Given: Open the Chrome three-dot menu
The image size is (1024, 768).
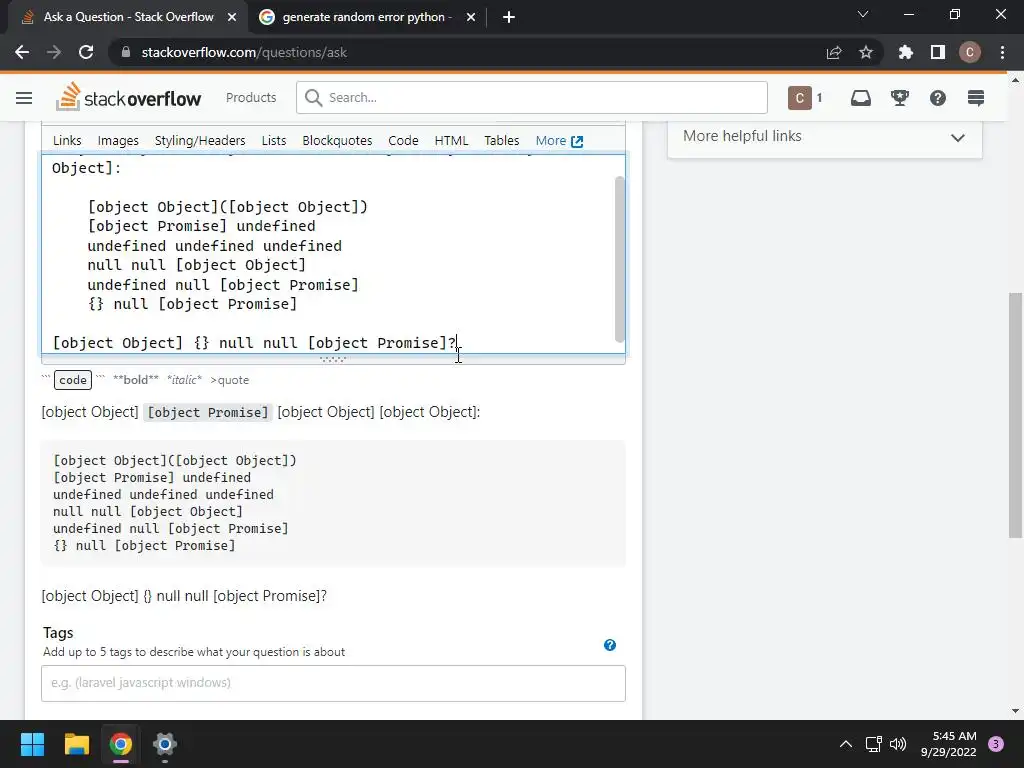Looking at the screenshot, I should pos(1002,52).
